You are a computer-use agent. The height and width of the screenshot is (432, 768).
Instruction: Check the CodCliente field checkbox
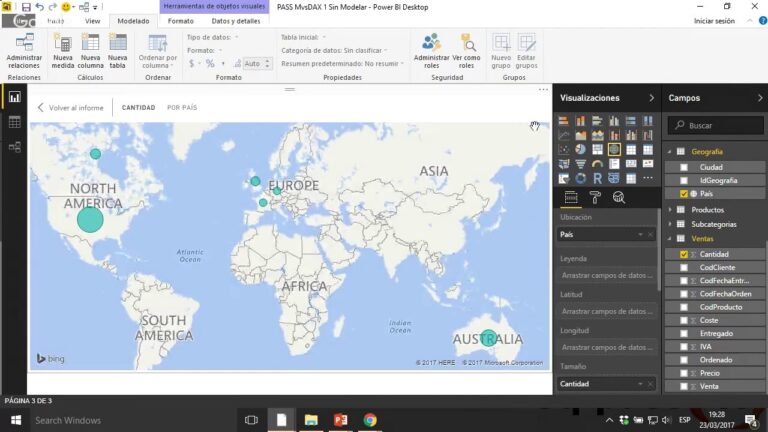tap(684, 267)
